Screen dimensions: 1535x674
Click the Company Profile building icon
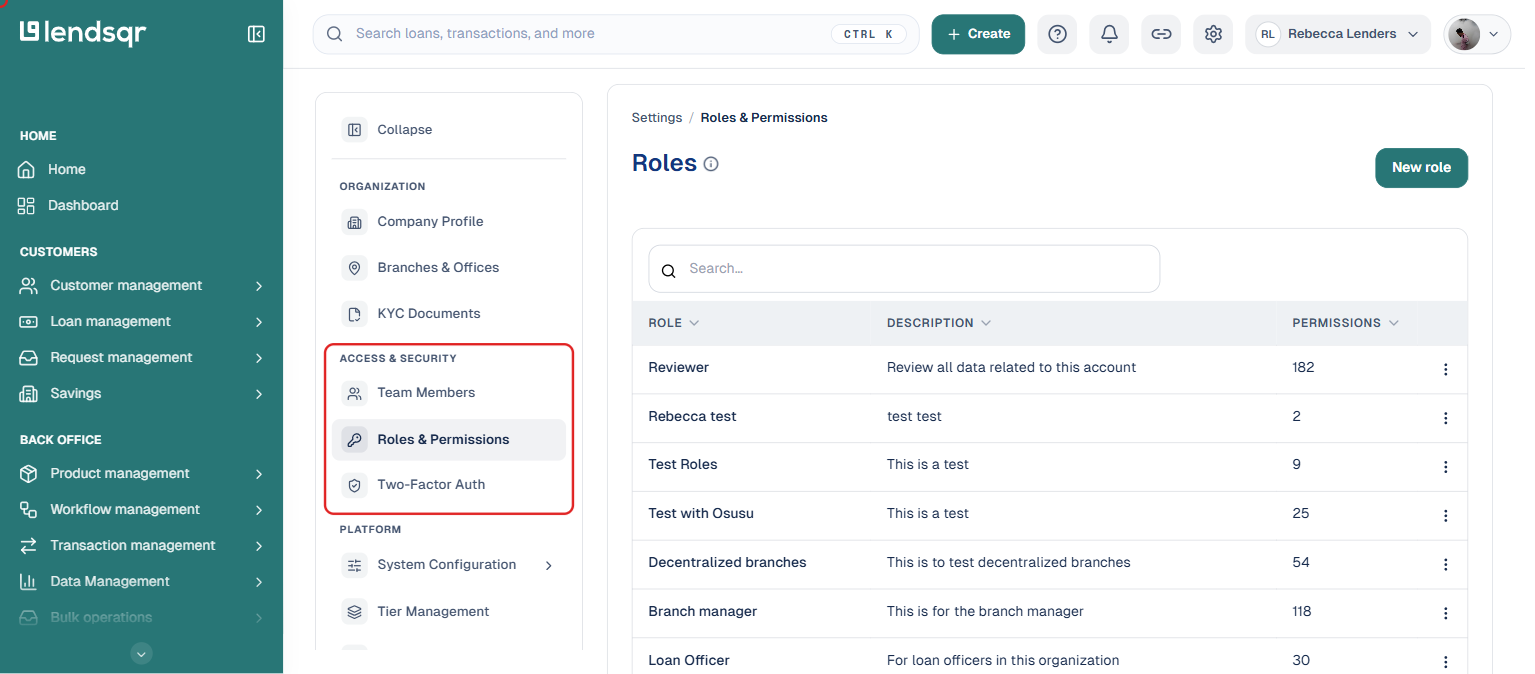pos(354,222)
